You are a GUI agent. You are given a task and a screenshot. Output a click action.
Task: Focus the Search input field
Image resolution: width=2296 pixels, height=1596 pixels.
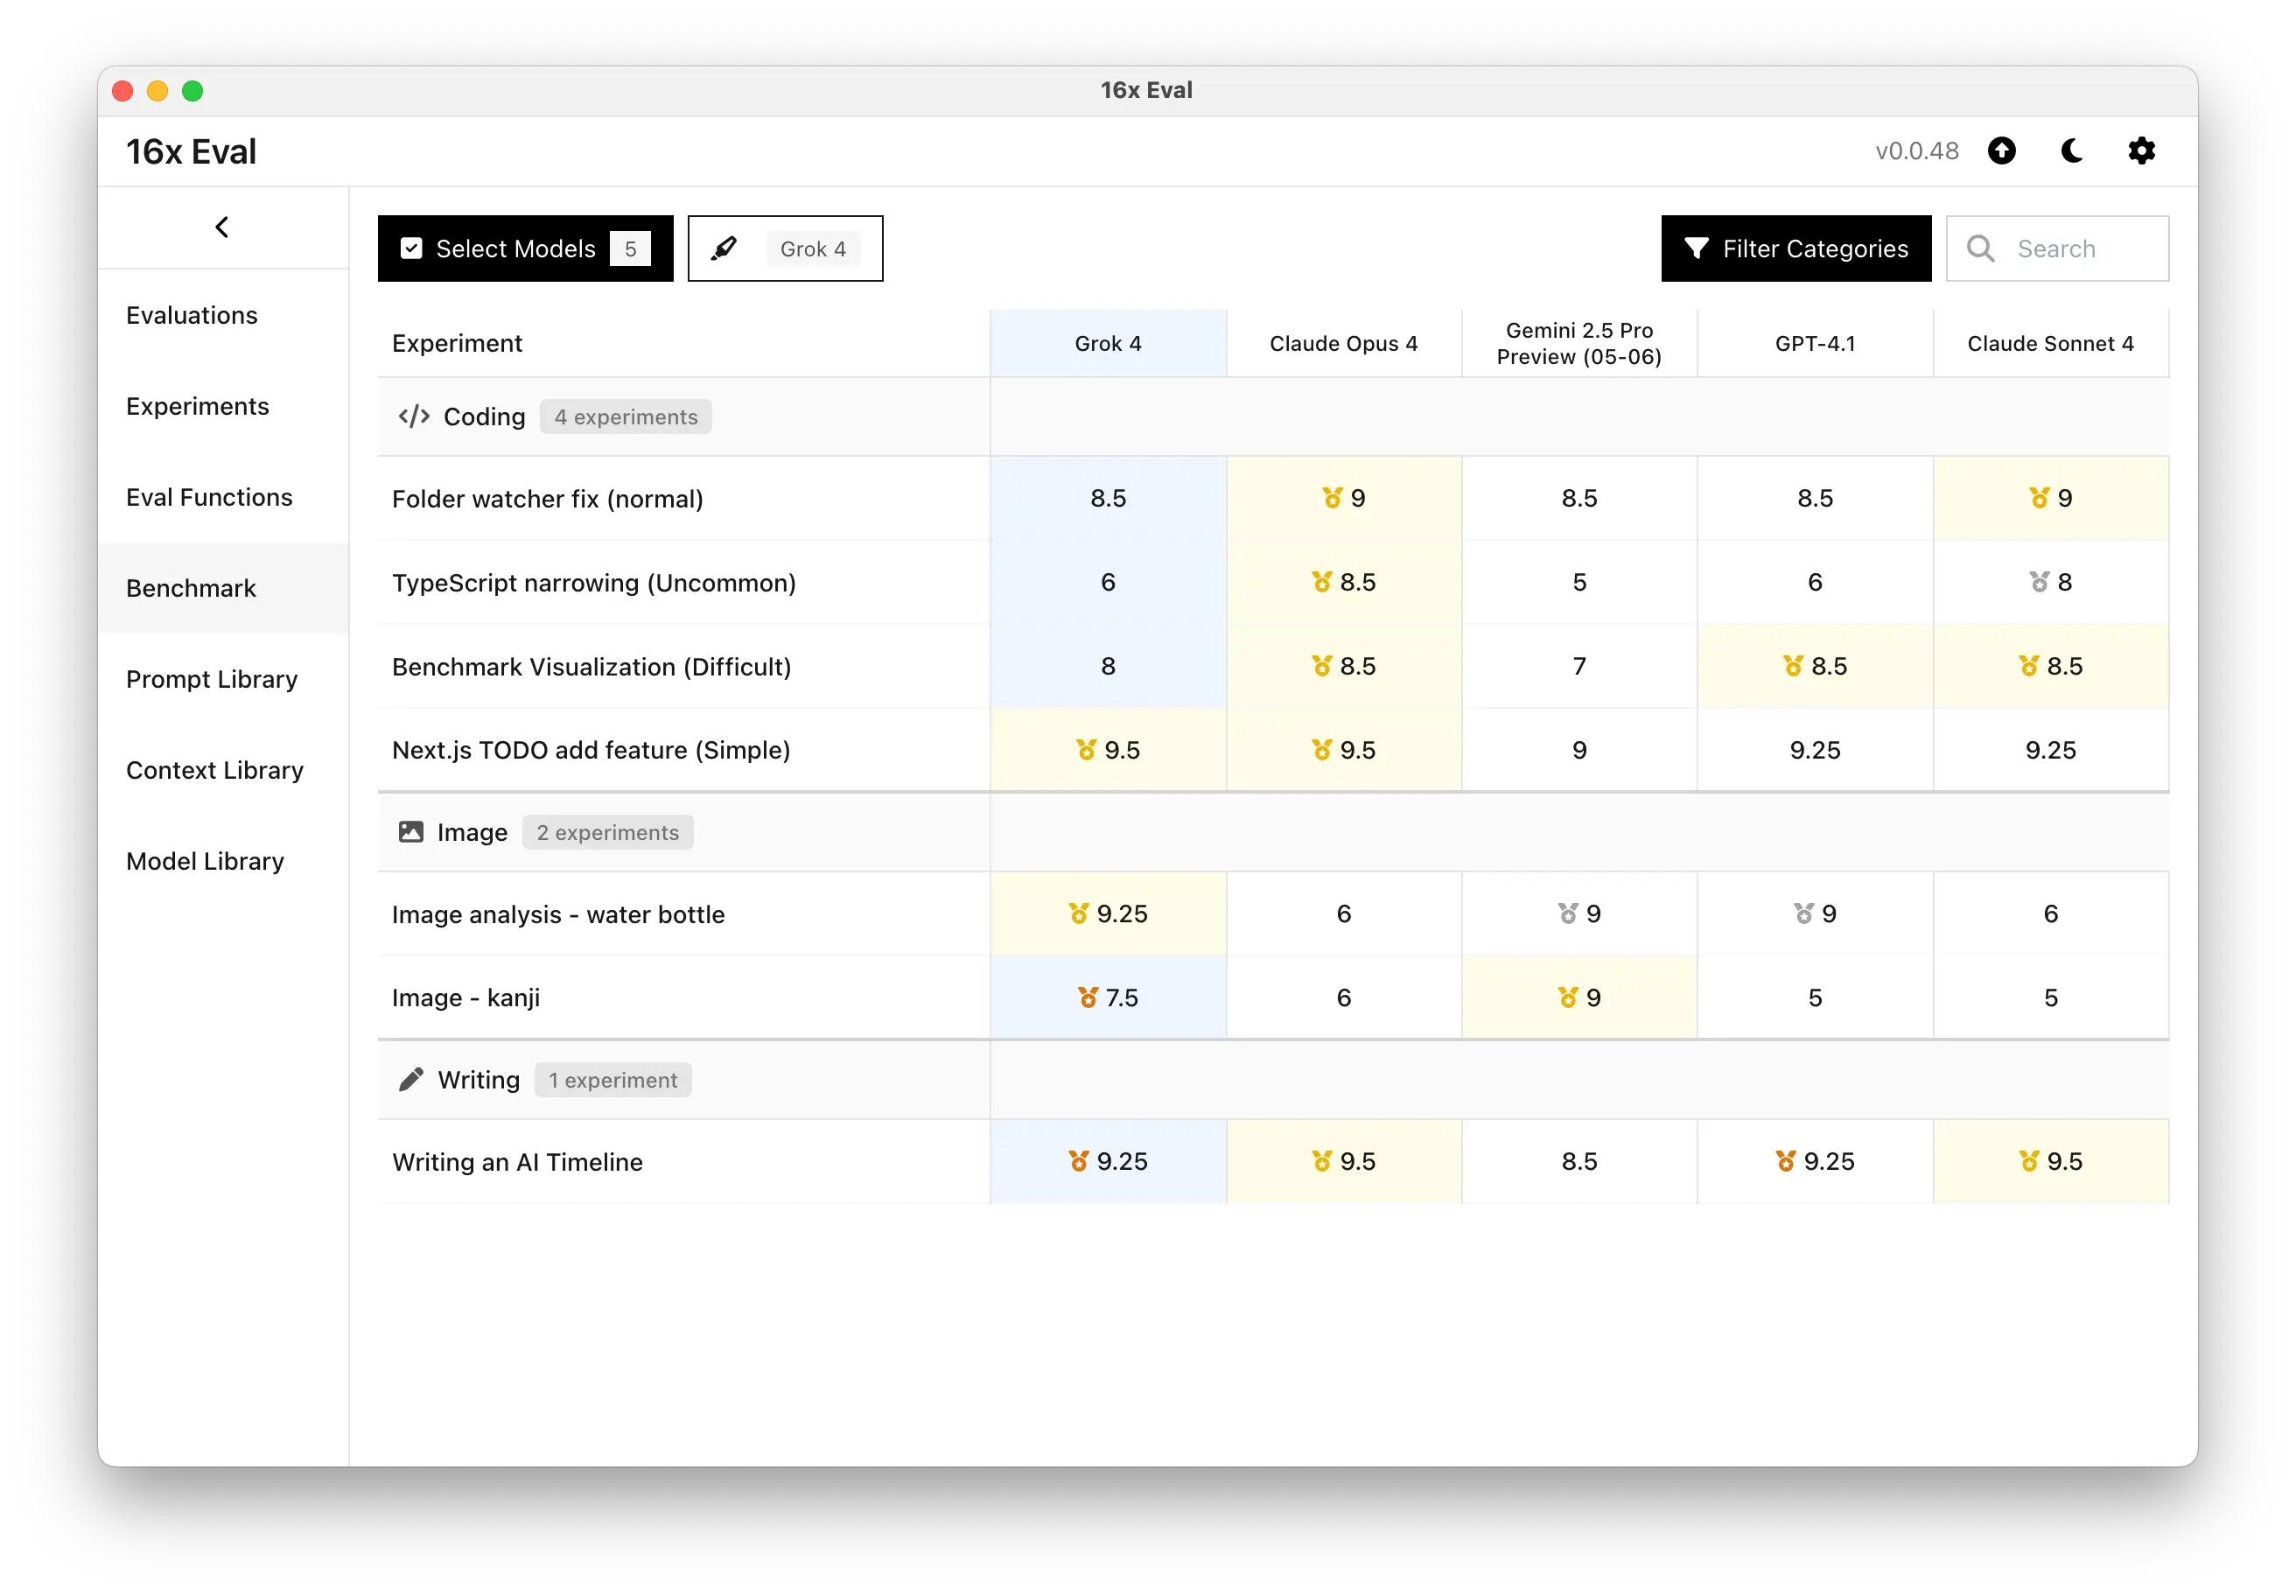(x=2057, y=248)
